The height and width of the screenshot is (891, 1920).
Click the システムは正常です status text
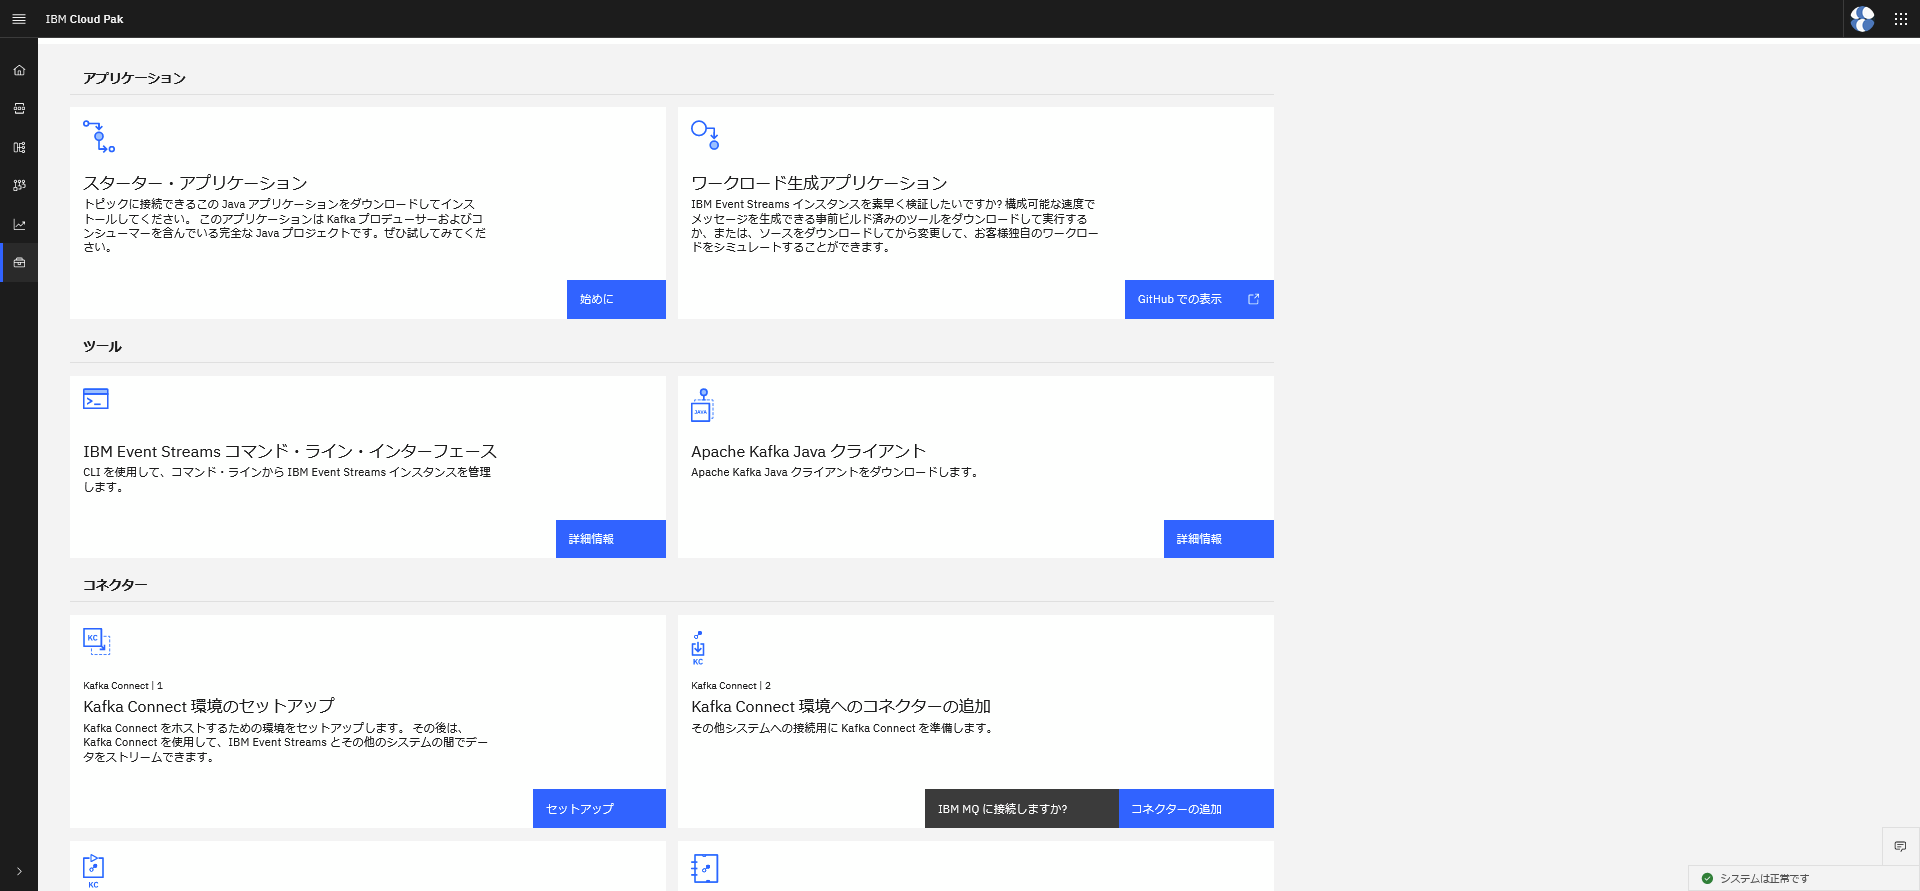click(1764, 879)
